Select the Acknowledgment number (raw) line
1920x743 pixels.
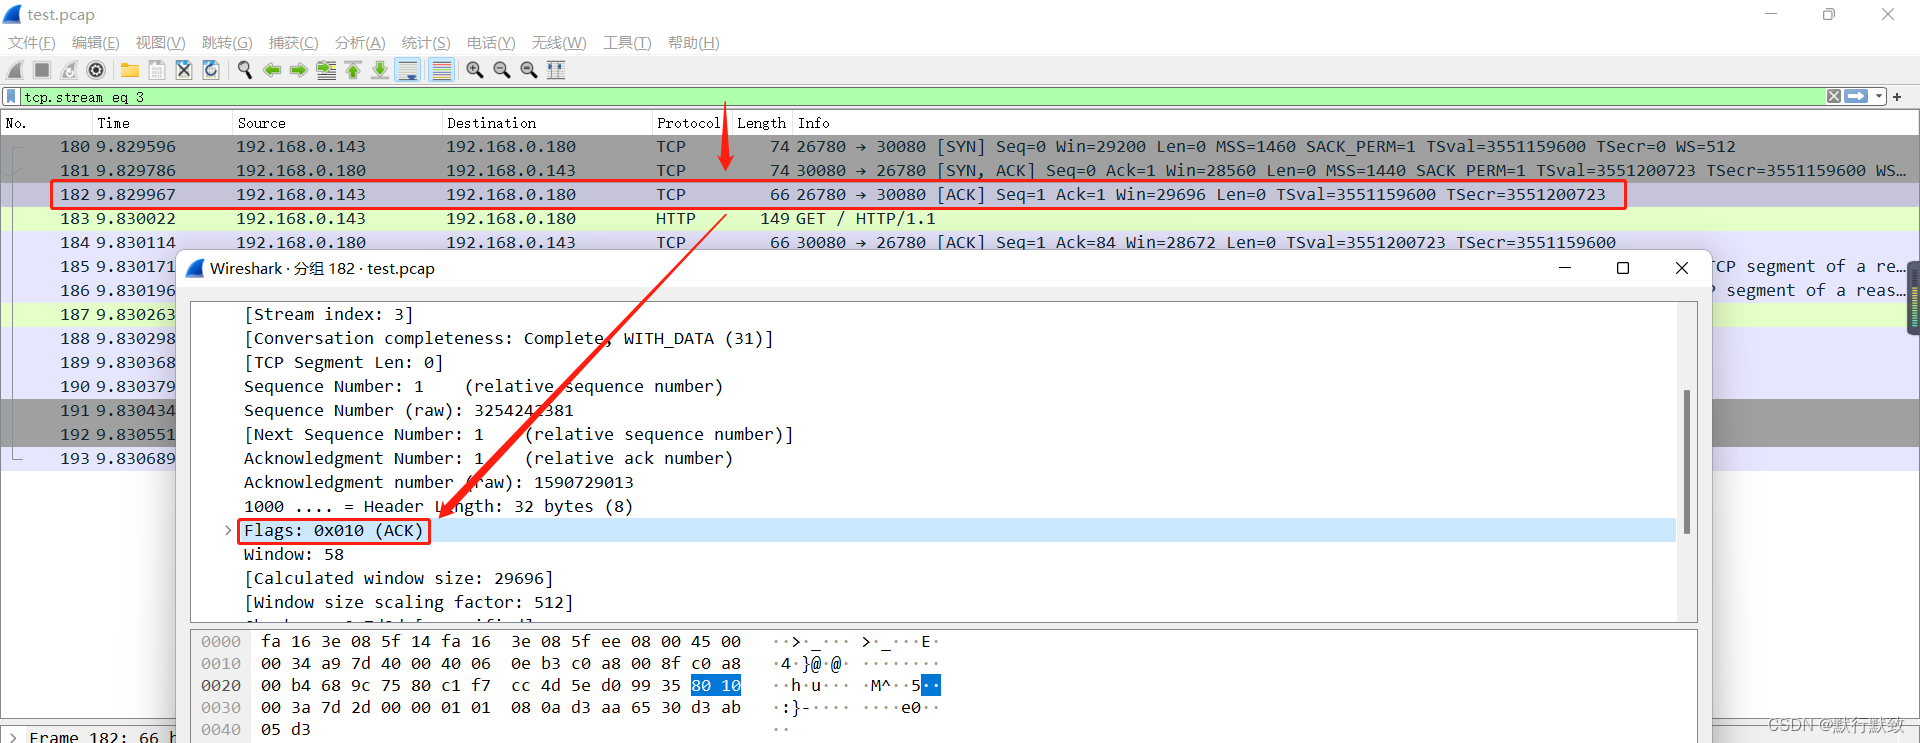pos(439,483)
